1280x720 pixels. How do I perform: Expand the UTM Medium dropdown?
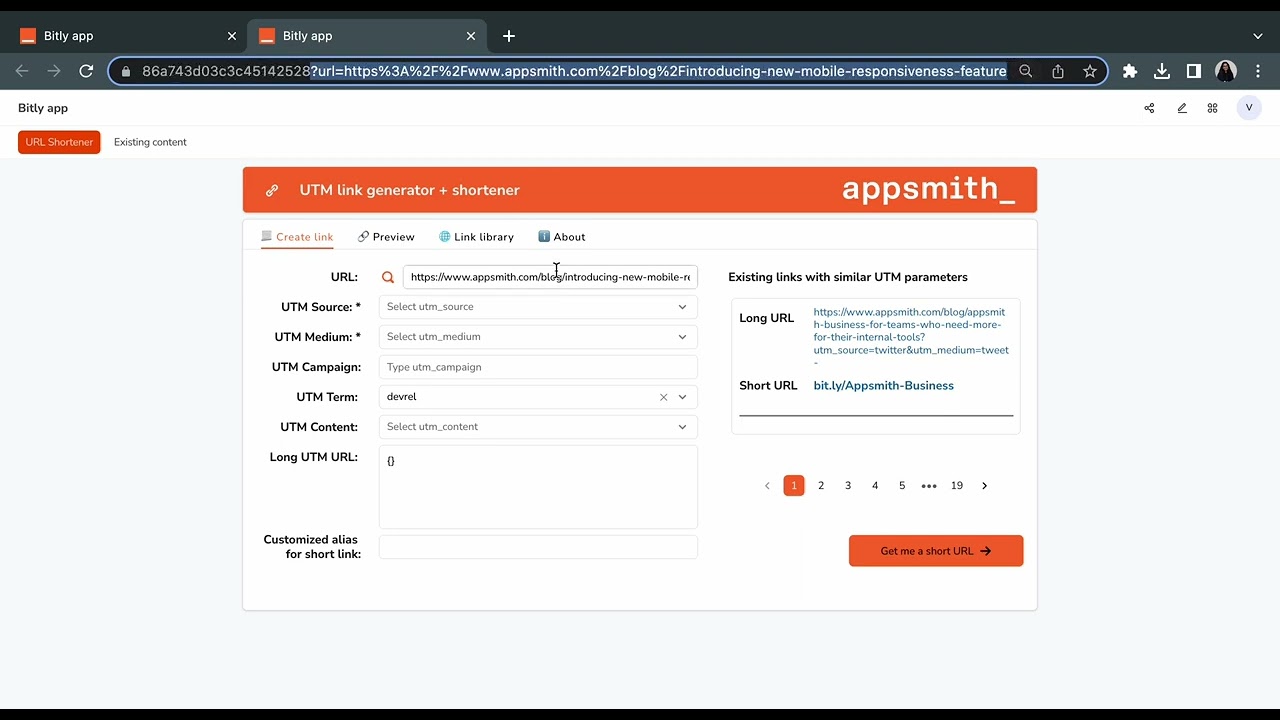click(538, 337)
